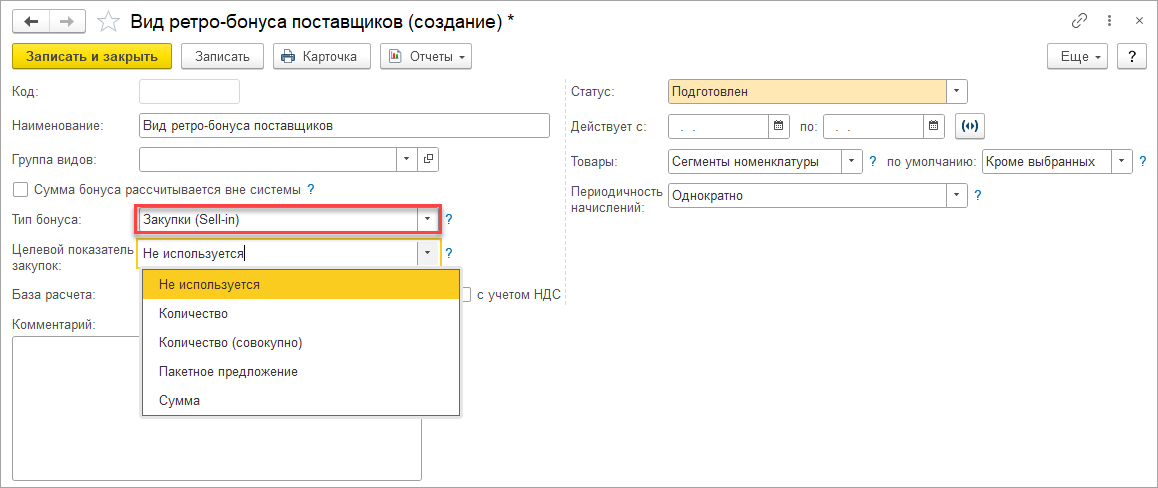
Task: Select 'Количество (совокупно)' from the list
Action: (x=230, y=342)
